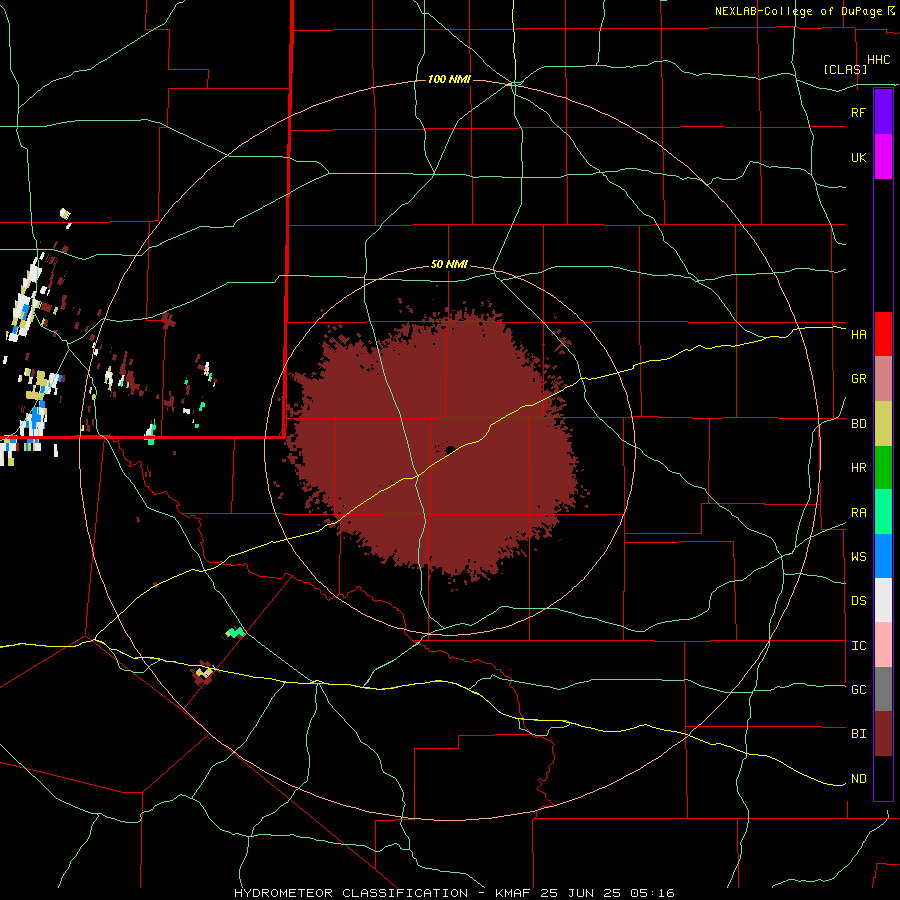This screenshot has height=900, width=900.
Task: Click the BD yellow legend swatch
Action: 883,424
